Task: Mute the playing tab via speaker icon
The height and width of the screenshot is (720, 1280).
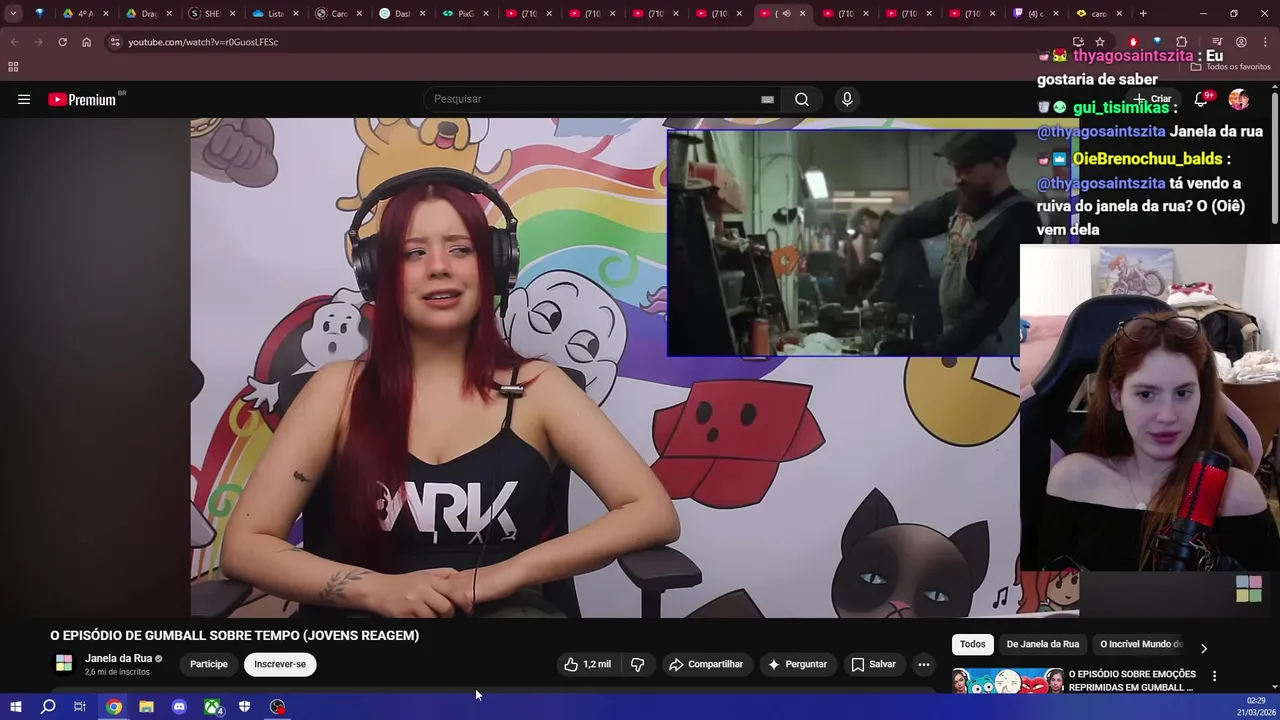Action: point(786,14)
